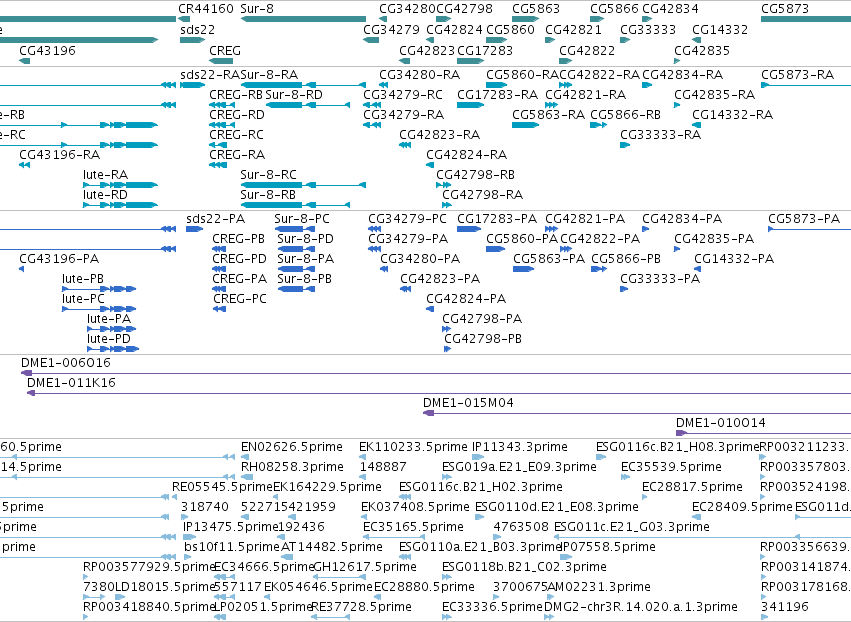Click the CR44160 gene label
Viewport: 851px width, 622px height.
[x=206, y=9]
